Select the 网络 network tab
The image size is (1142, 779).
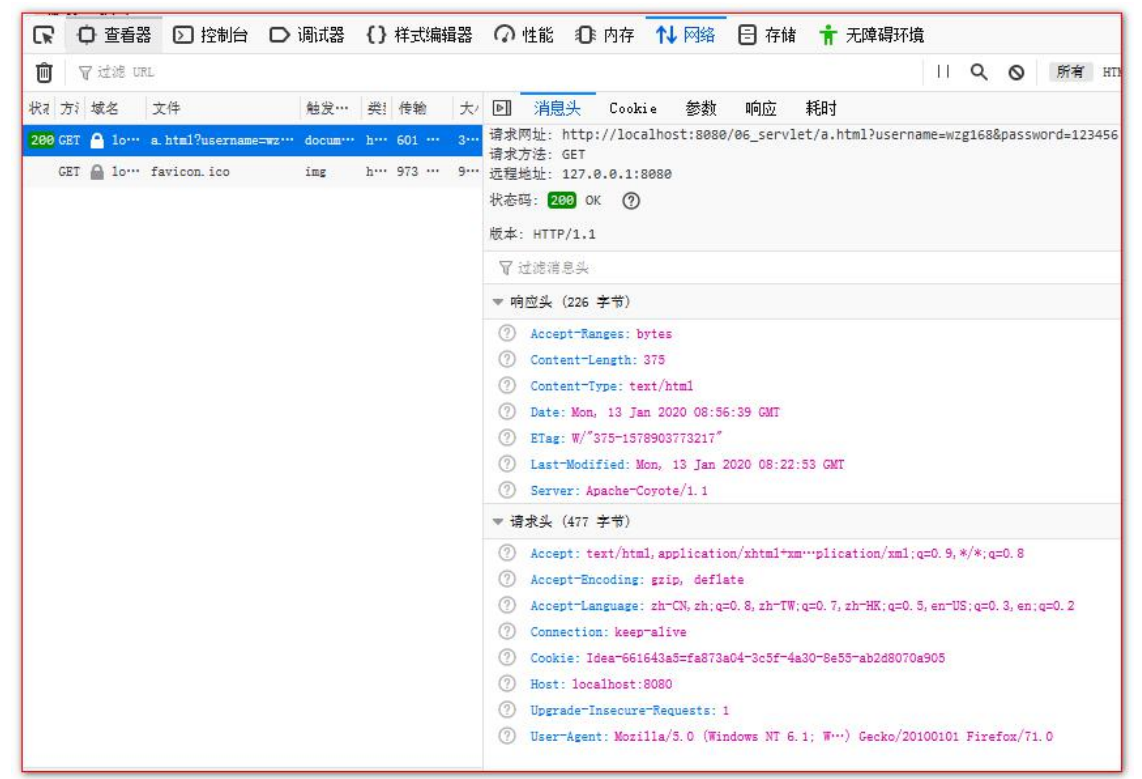tap(685, 35)
